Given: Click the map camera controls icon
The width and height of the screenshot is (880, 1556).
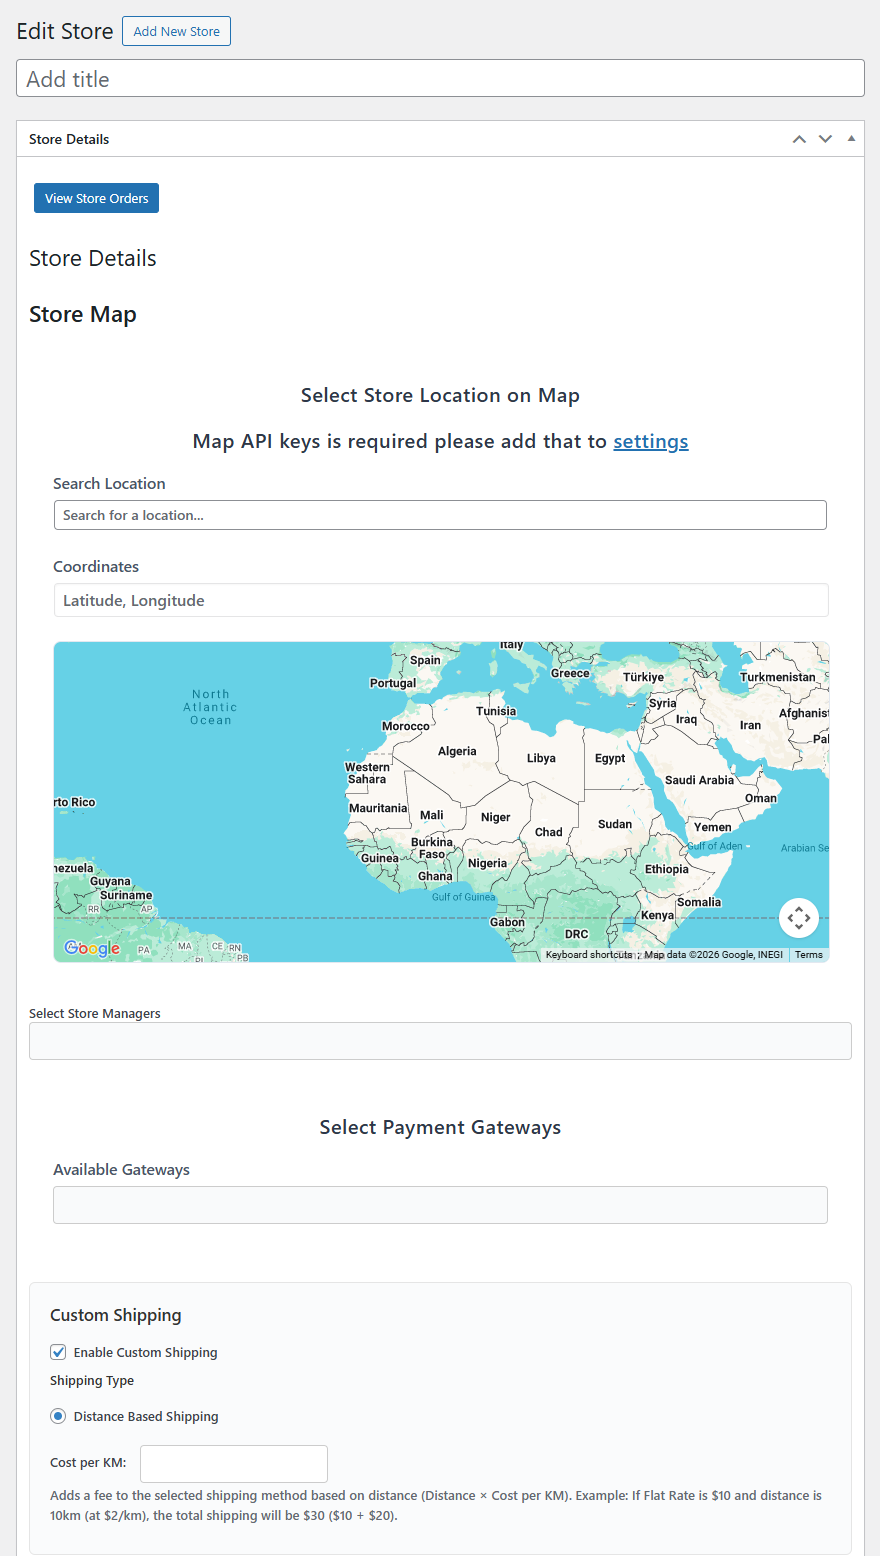Looking at the screenshot, I should click(x=798, y=917).
